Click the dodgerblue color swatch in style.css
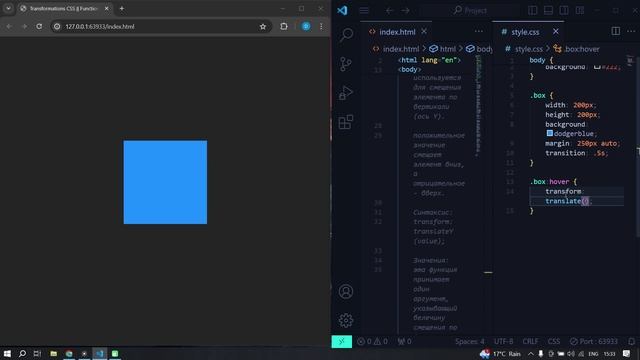Viewport: 640px width, 360px height. coord(550,133)
